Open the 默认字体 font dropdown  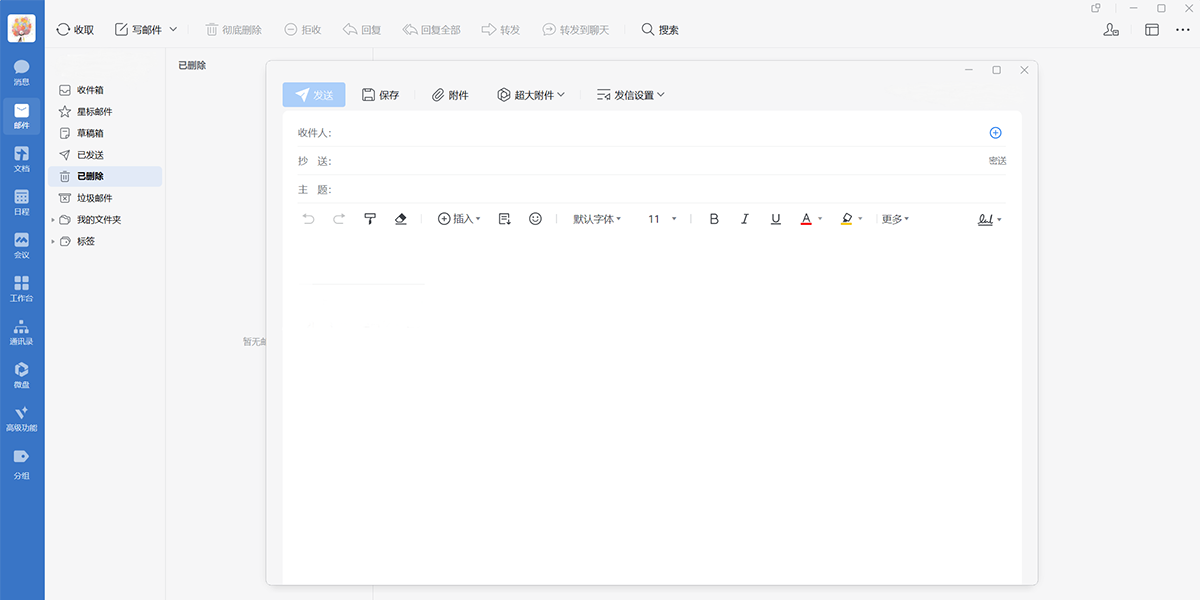click(x=597, y=219)
